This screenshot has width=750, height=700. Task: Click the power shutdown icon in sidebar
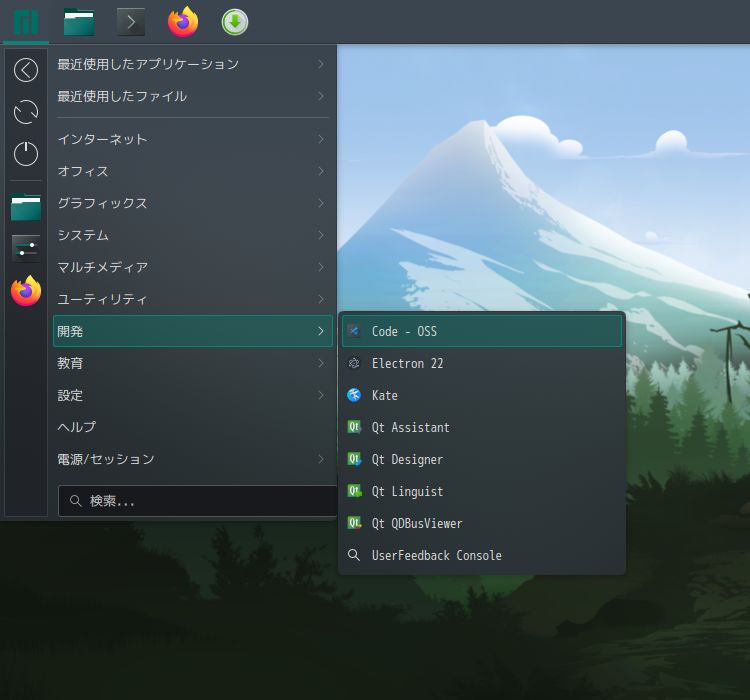[26, 154]
